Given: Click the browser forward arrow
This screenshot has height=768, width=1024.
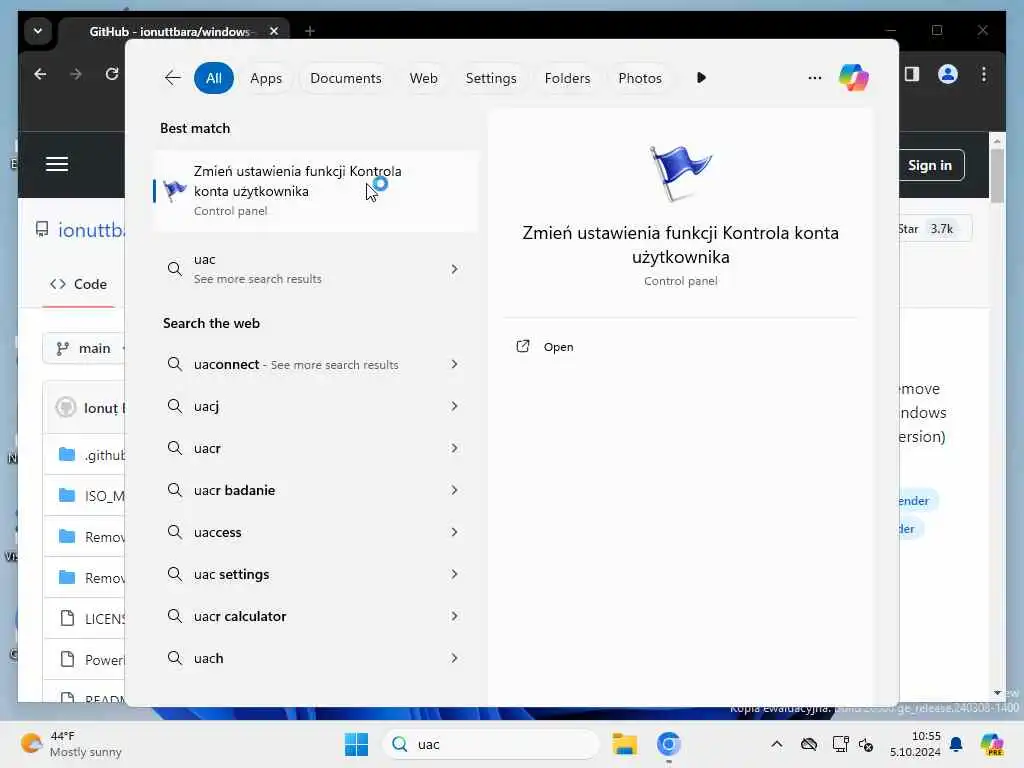Looking at the screenshot, I should (x=76, y=74).
